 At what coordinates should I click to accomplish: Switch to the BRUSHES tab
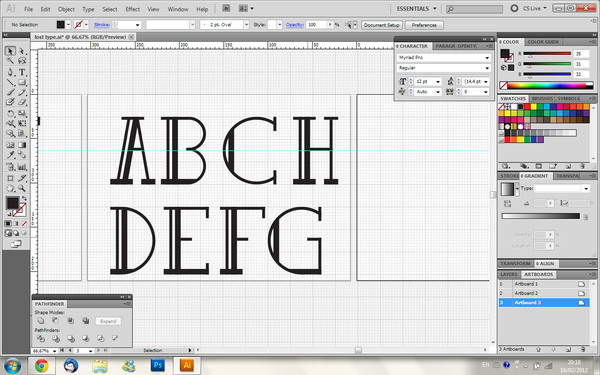542,98
